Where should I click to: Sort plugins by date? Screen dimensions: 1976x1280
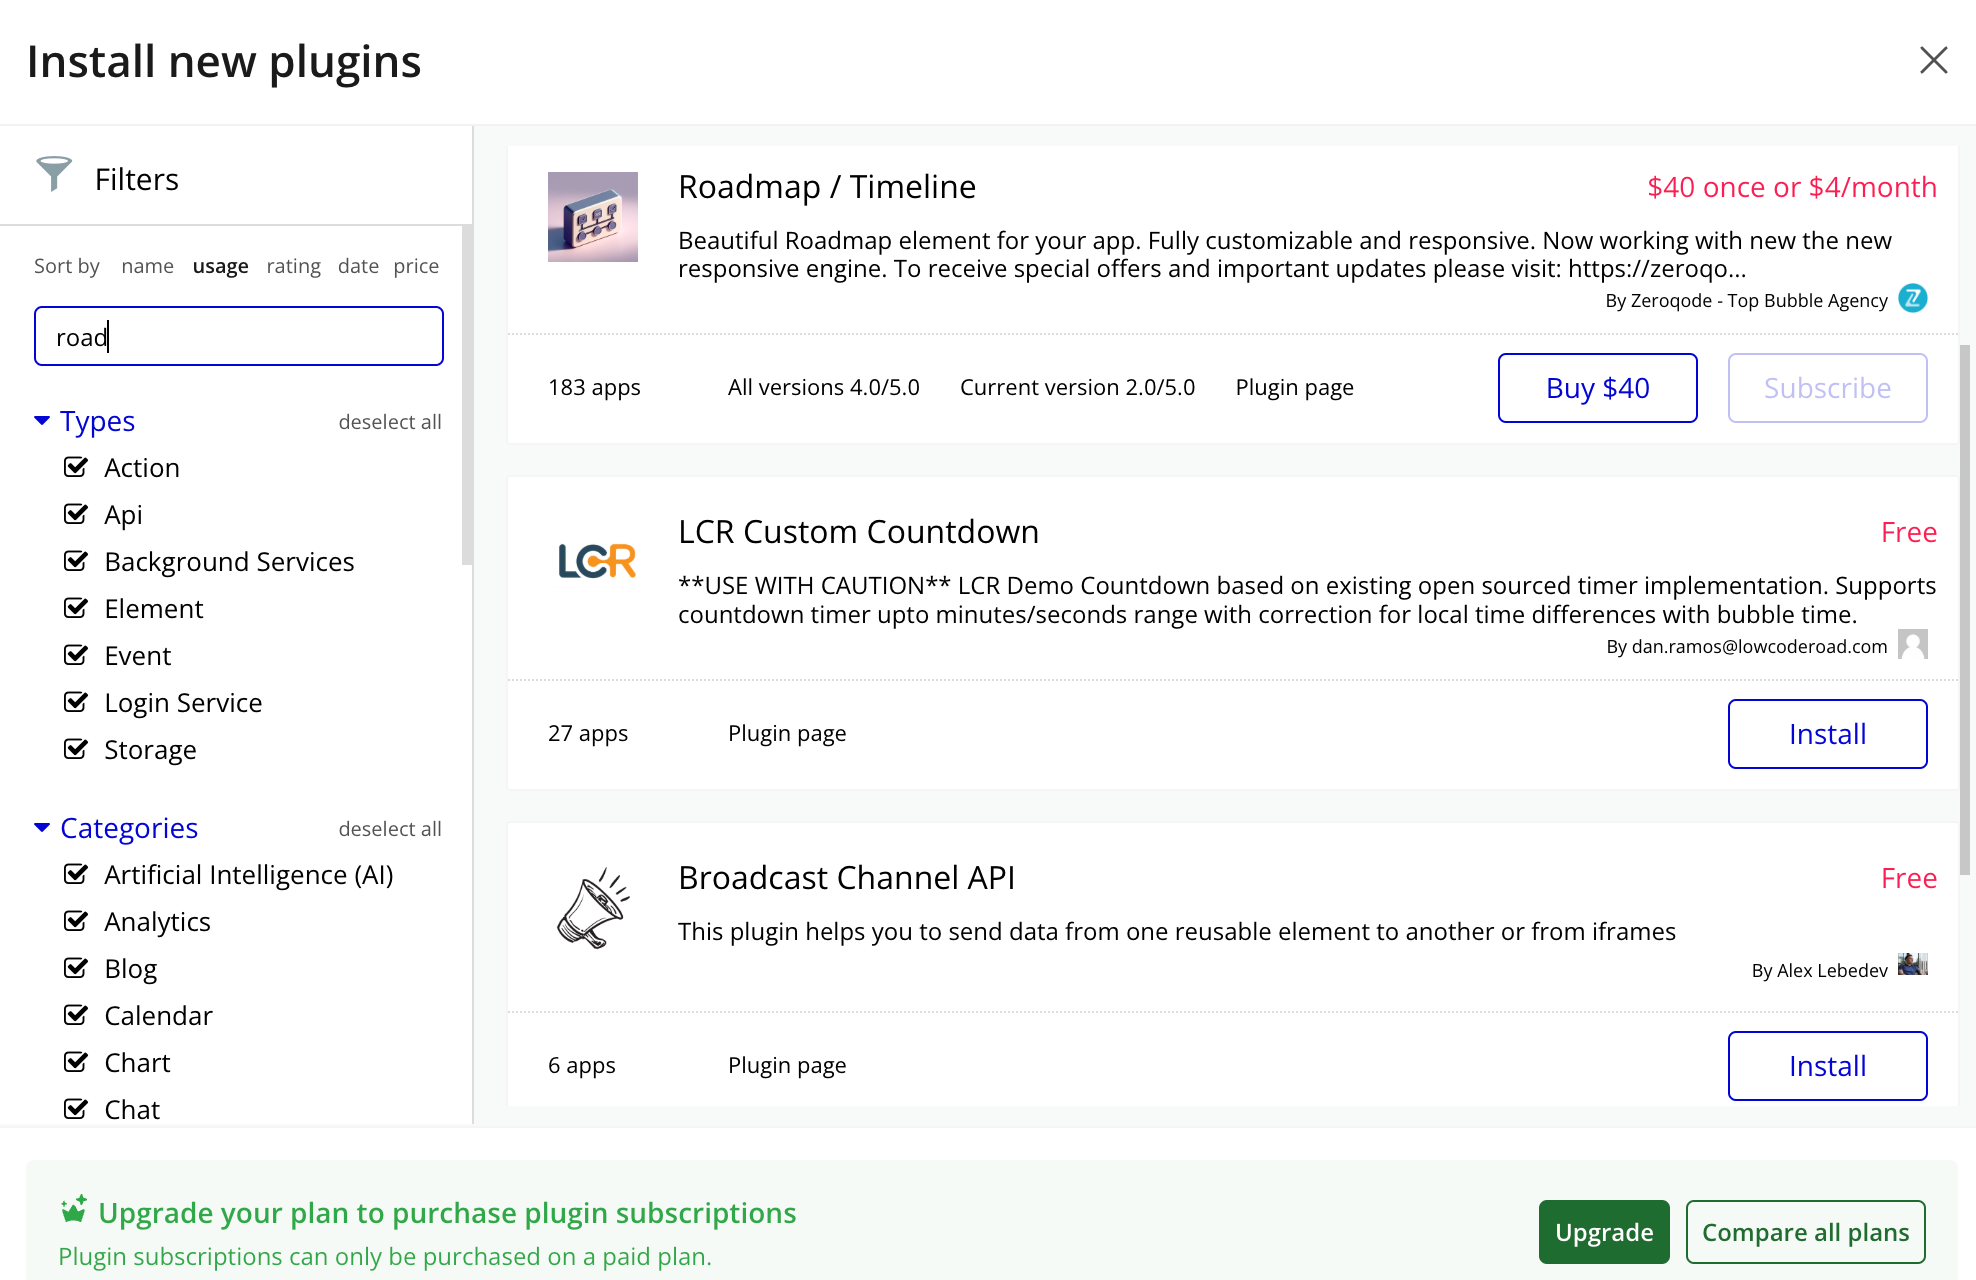(358, 266)
